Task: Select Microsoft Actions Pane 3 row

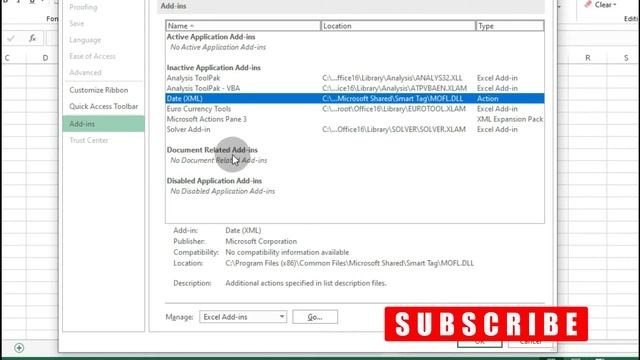Action: [x=355, y=119]
